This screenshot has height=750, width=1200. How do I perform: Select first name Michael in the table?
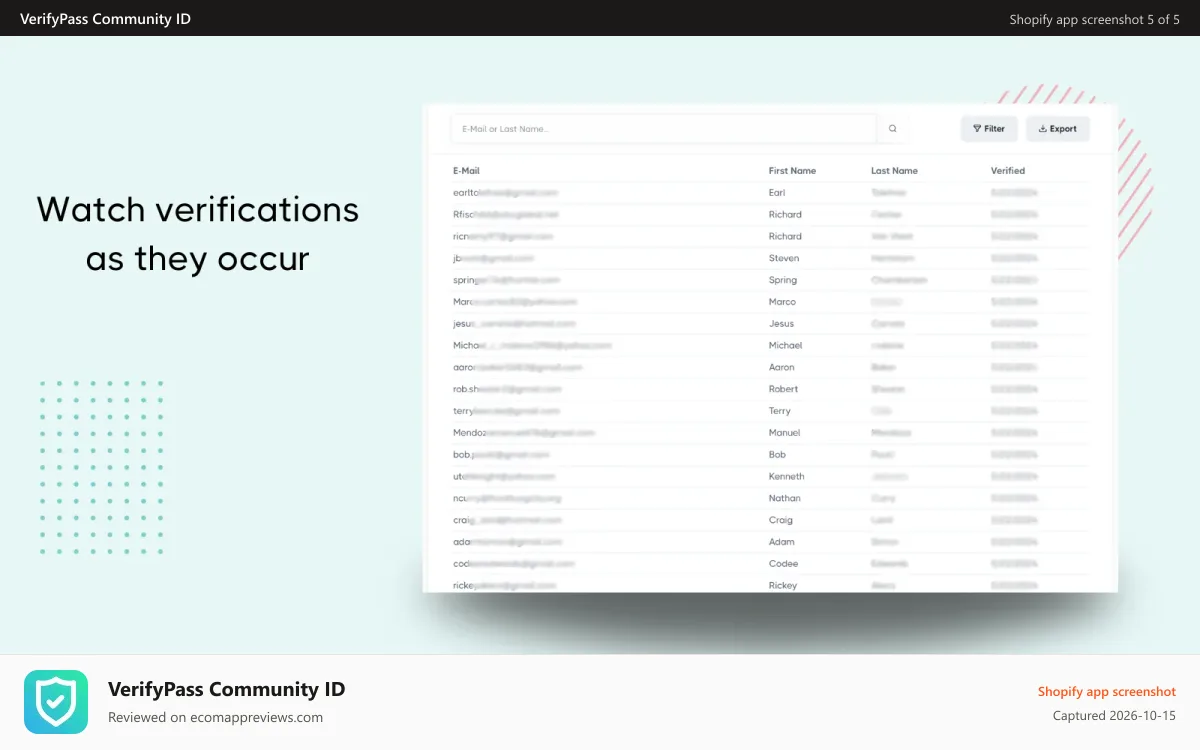pos(785,346)
